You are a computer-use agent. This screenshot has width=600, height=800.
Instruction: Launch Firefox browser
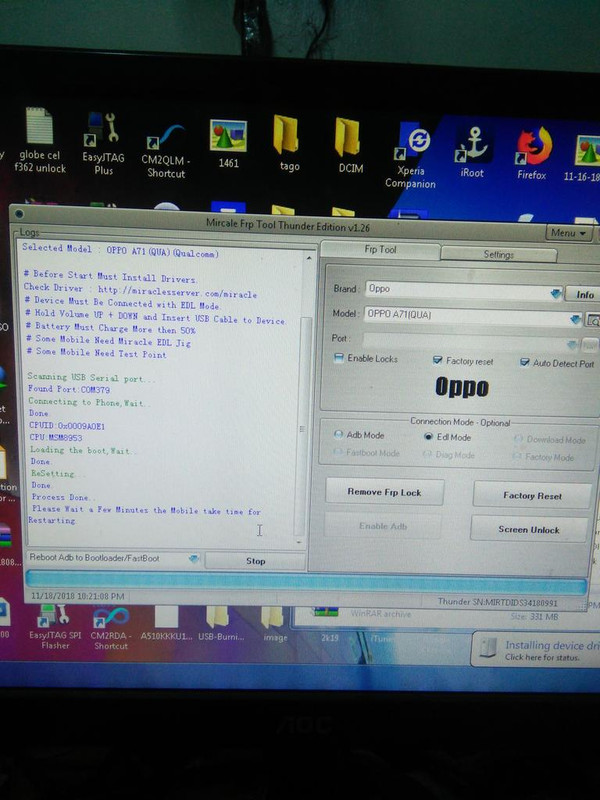click(532, 153)
